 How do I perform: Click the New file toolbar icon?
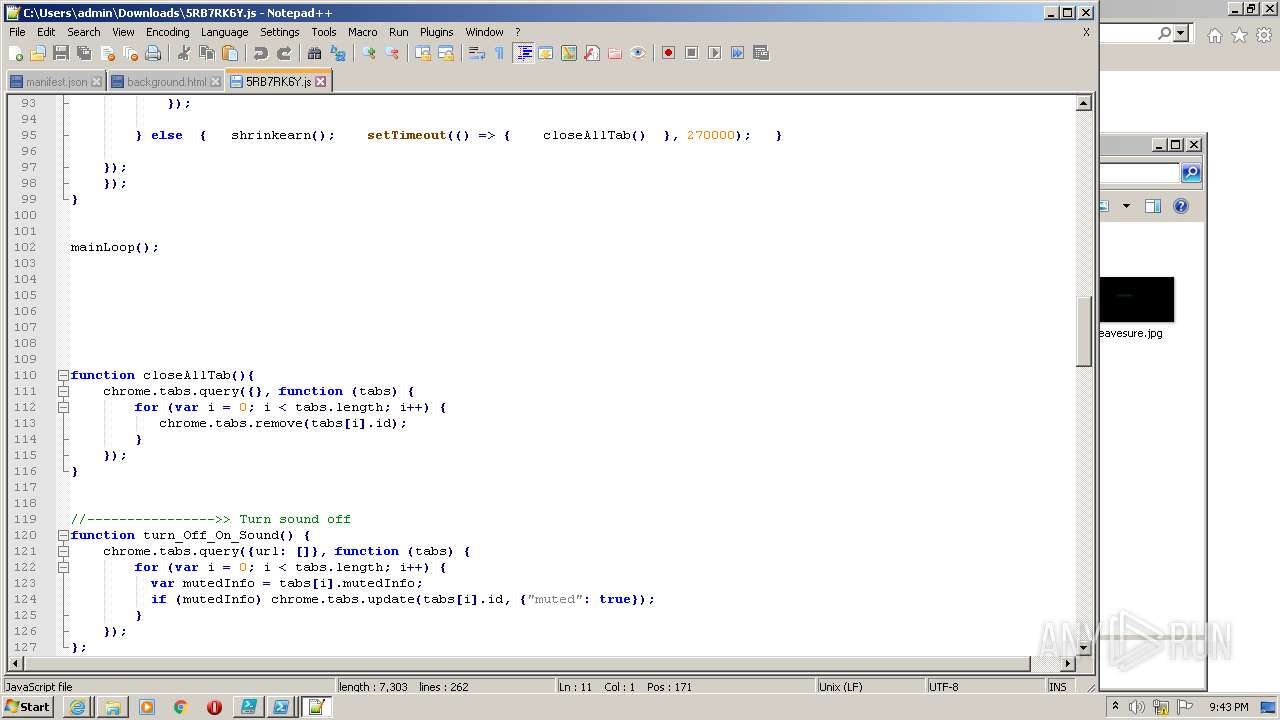[15, 53]
